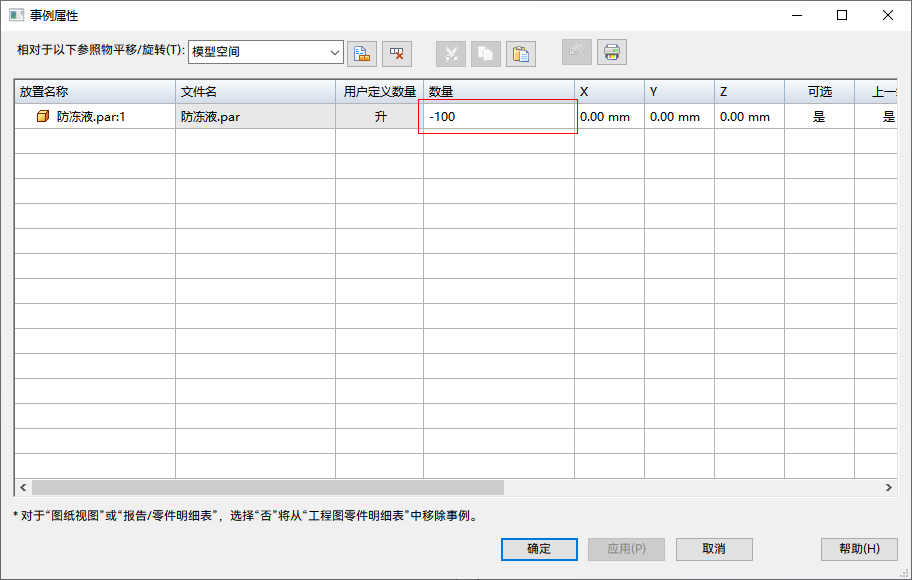Click the X column header
This screenshot has height=580, width=912.
click(x=610, y=91)
